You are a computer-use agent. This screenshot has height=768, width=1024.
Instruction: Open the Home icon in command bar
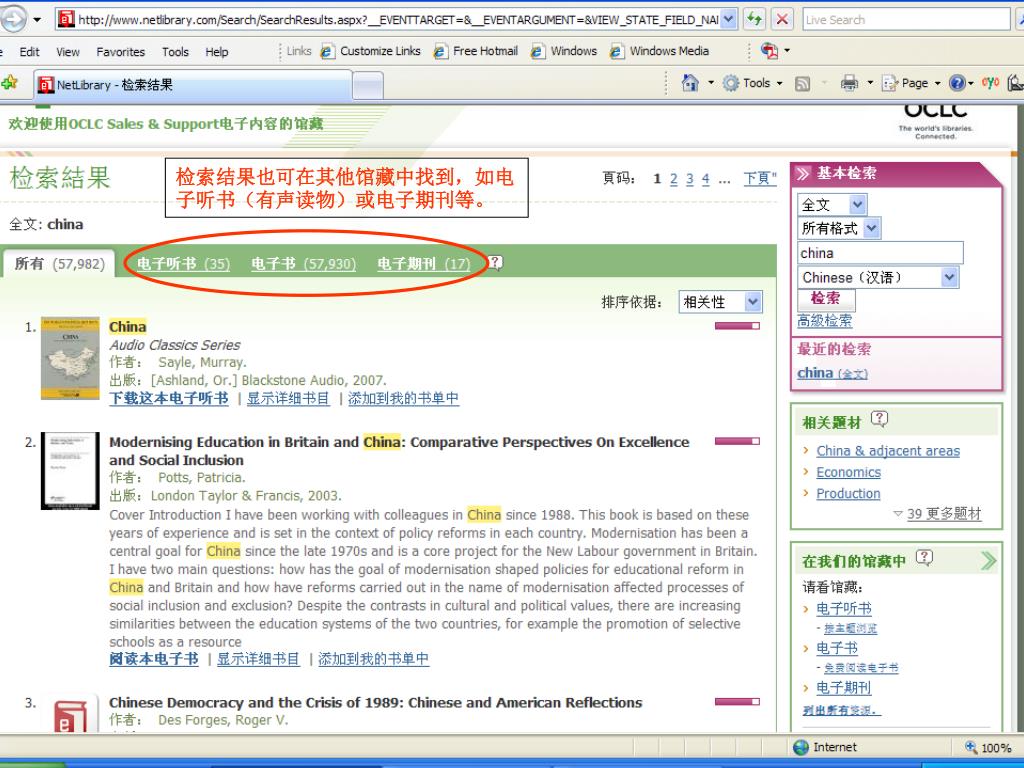[690, 83]
